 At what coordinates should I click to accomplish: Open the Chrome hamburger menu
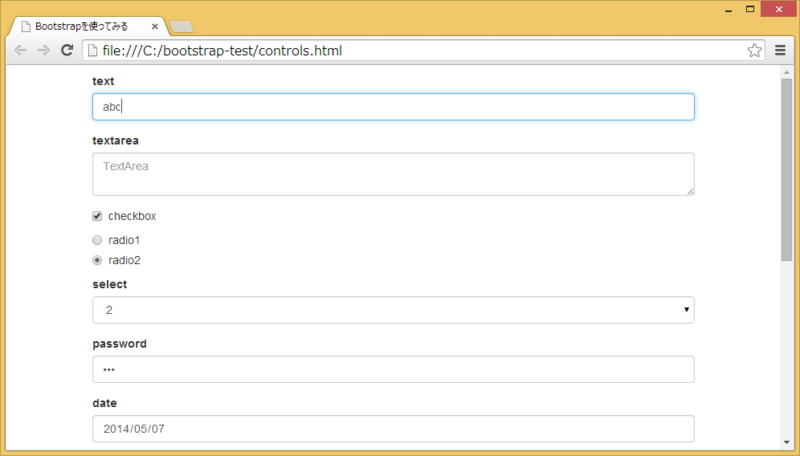click(780, 50)
